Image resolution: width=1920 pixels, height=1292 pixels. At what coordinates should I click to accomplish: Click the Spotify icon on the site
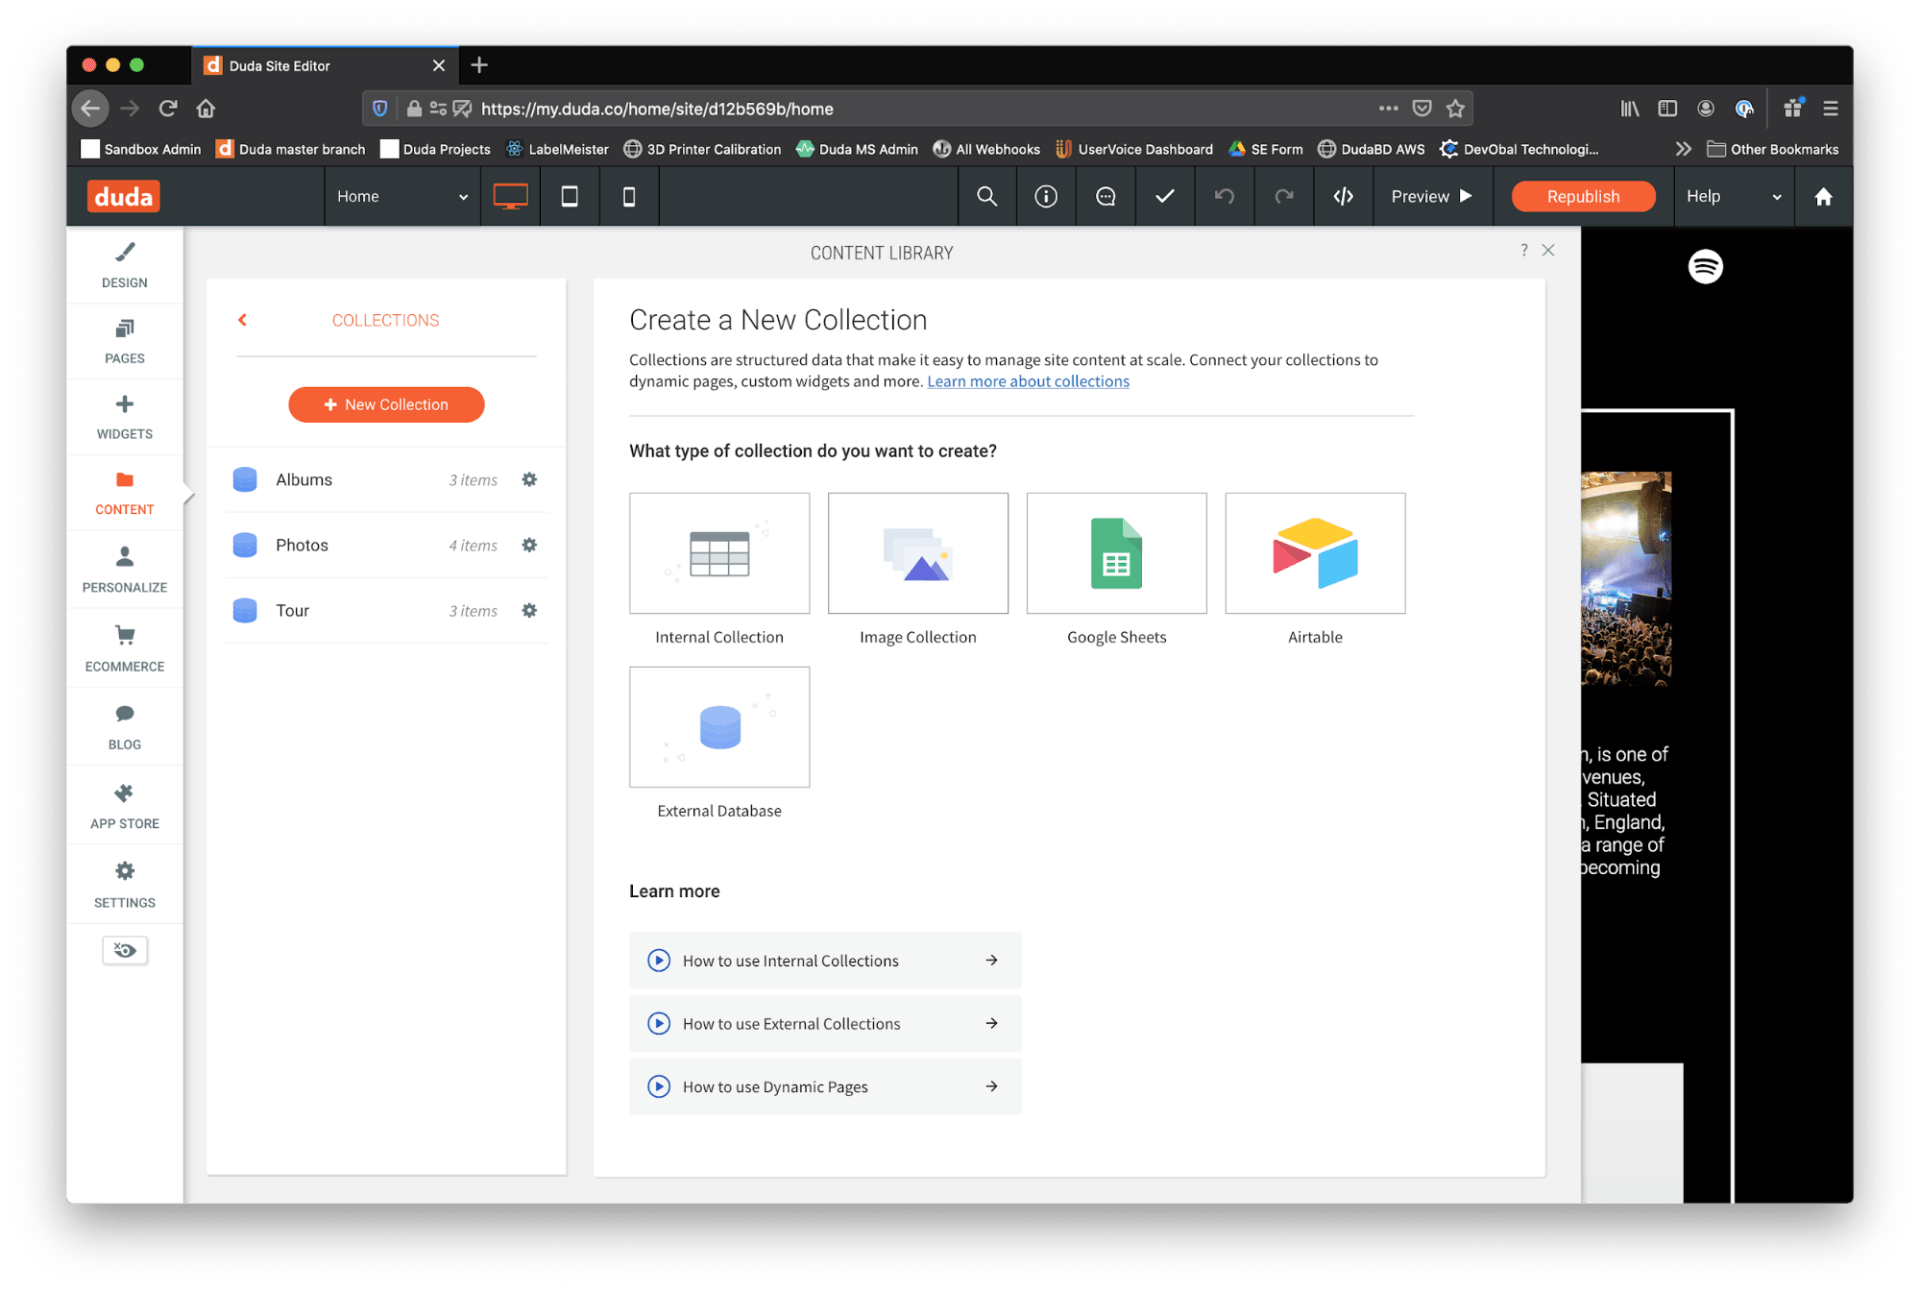pyautogui.click(x=1705, y=266)
